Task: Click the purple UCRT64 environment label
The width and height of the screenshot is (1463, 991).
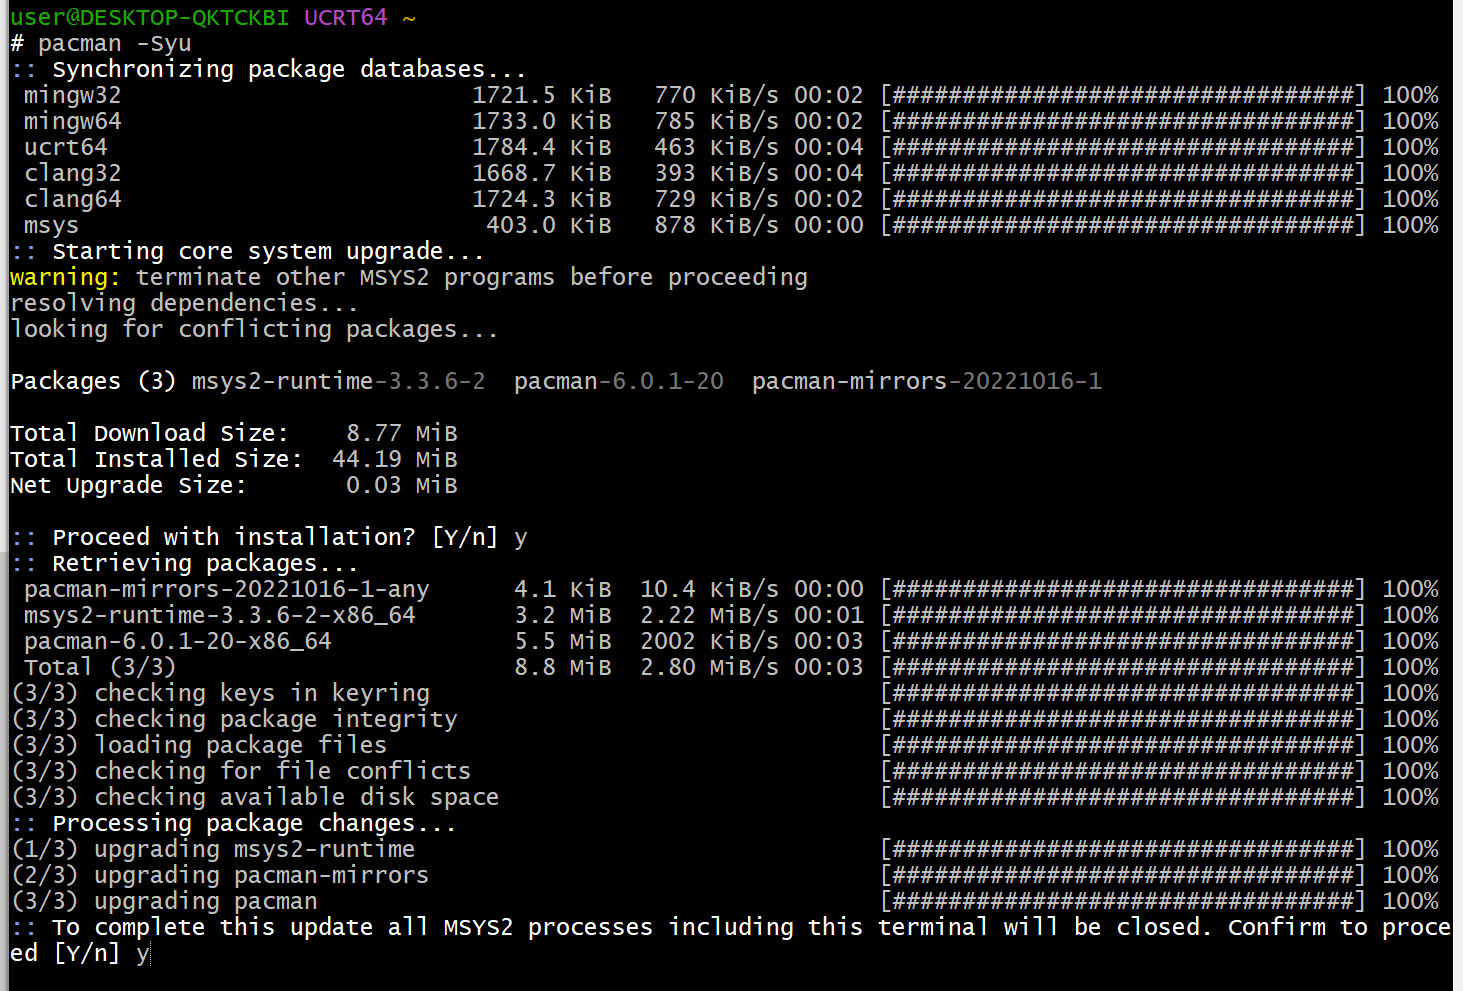Action: coord(346,17)
